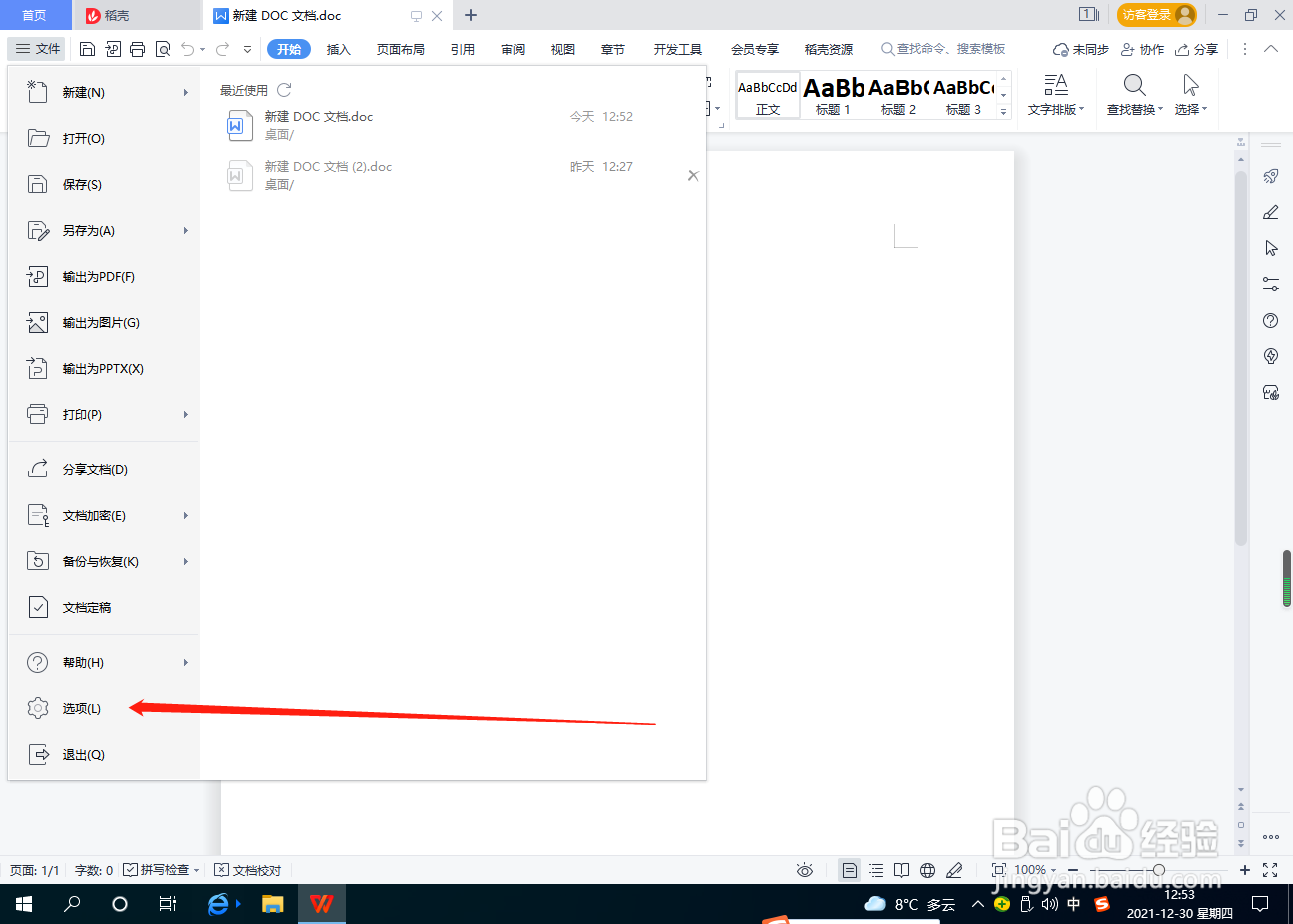
Task: Switch to 审阅 ribbon tab
Action: [x=513, y=49]
